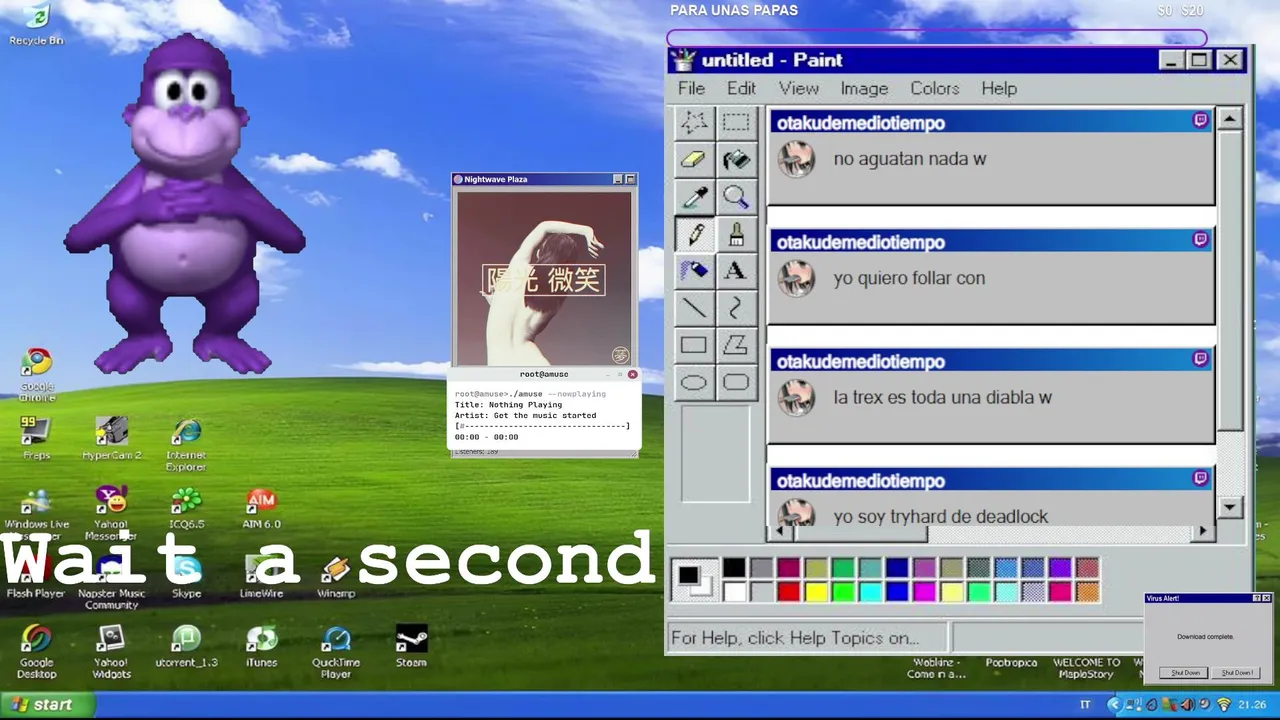1280x720 pixels.
Task: Select the Curve tool in Paint
Action: pos(736,307)
